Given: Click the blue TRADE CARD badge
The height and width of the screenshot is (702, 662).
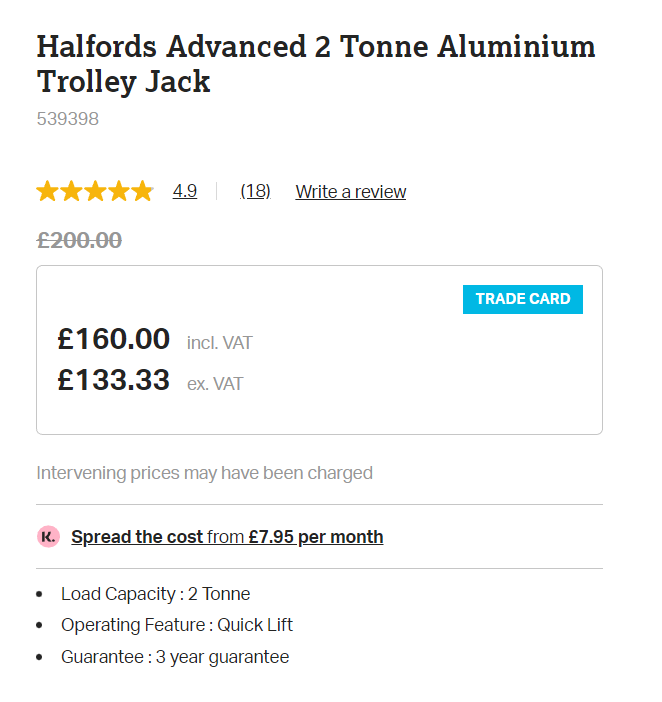Looking at the screenshot, I should [x=522, y=299].
